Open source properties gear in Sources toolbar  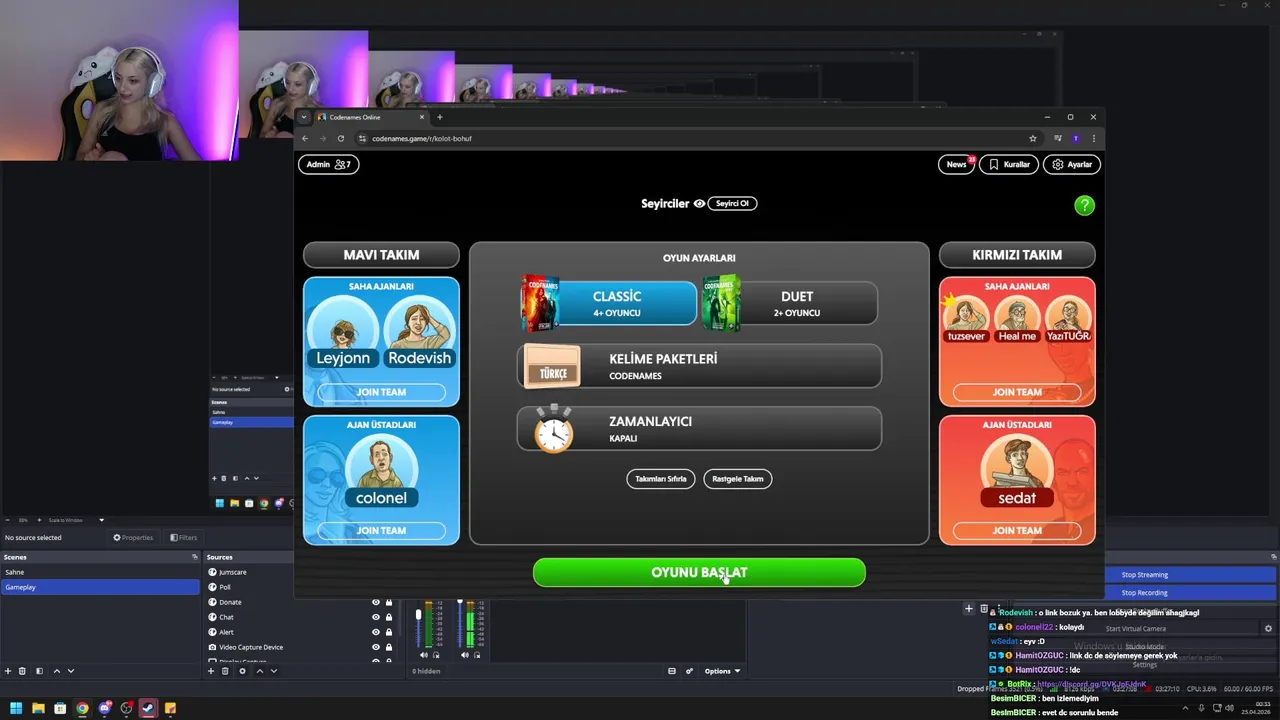[242, 671]
